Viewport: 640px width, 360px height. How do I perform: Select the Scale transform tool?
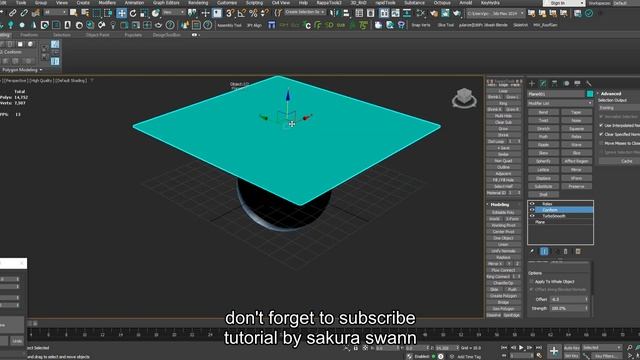(x=144, y=13)
